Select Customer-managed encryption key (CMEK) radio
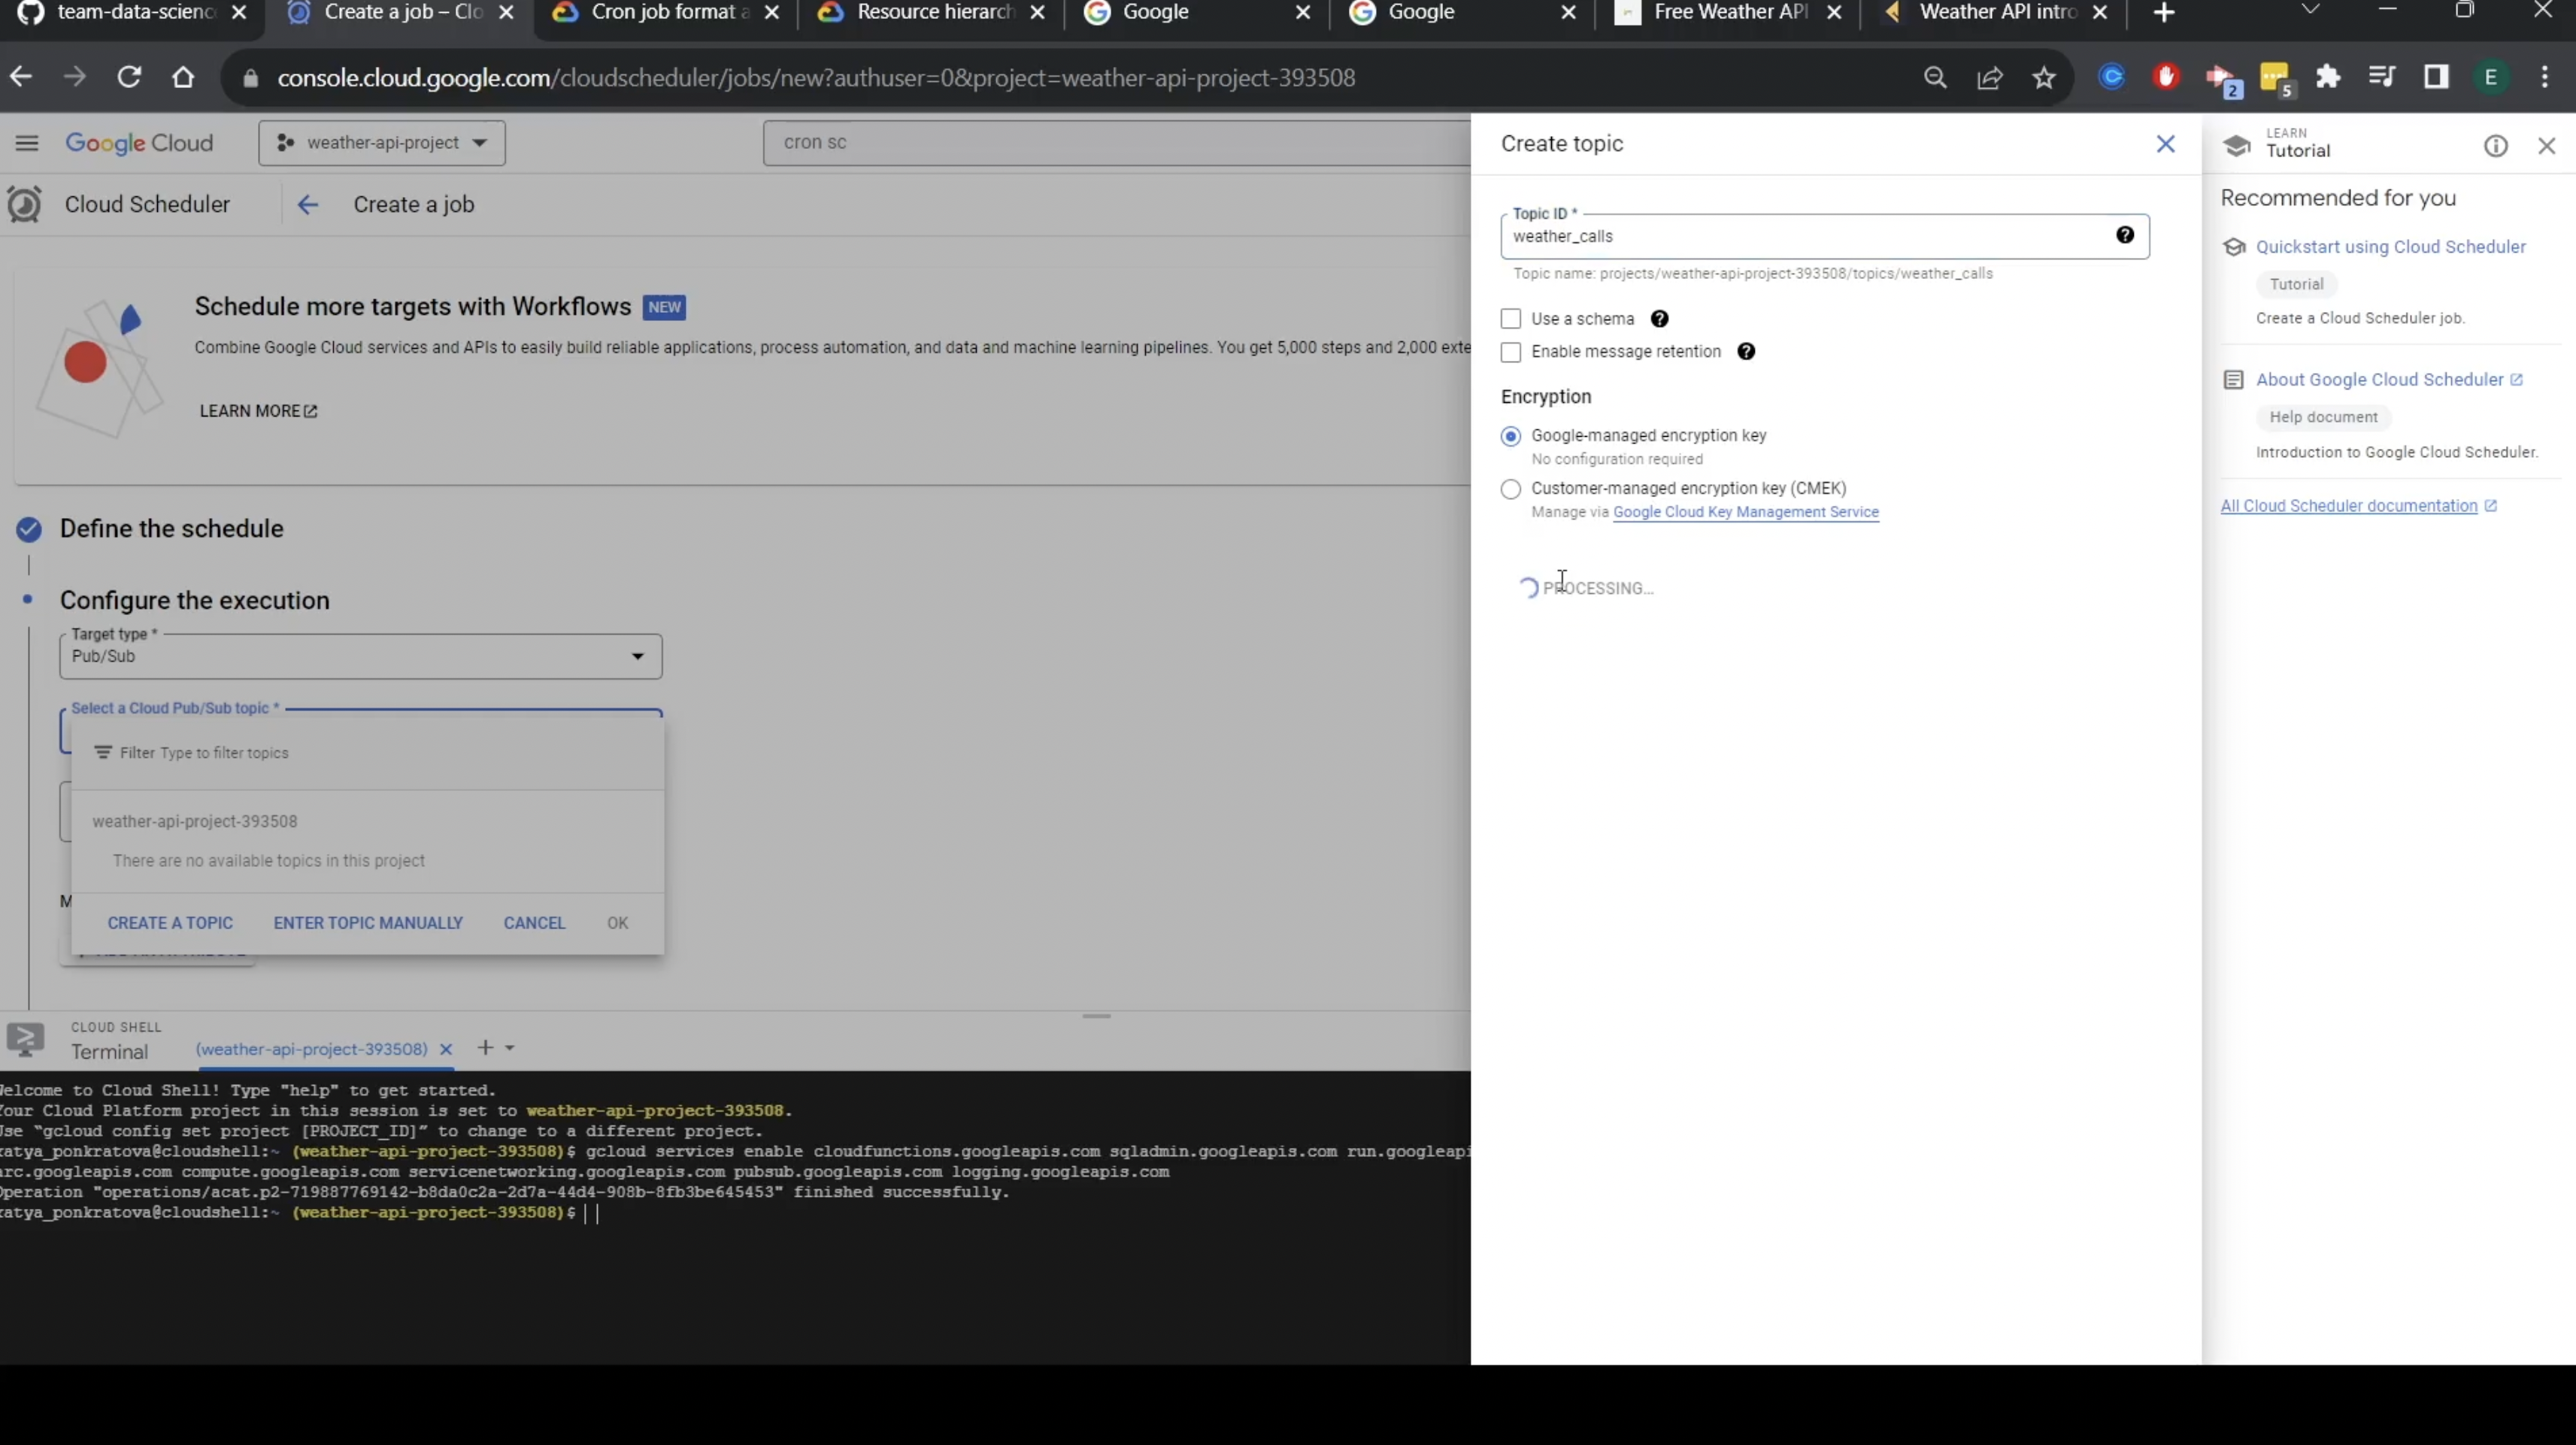 [1511, 489]
